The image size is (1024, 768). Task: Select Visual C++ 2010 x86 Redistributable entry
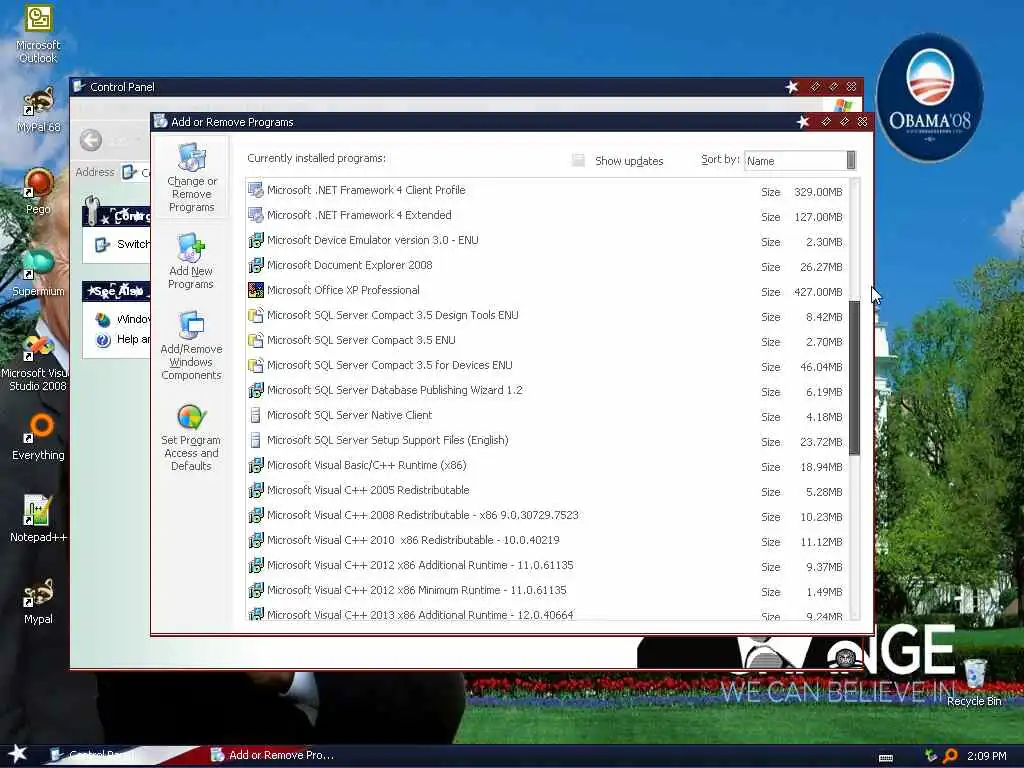pos(547,541)
